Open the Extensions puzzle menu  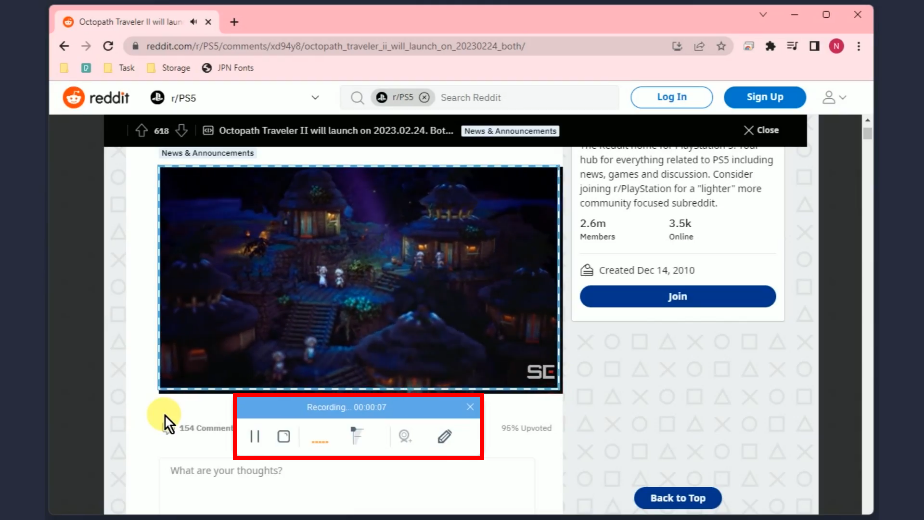pos(770,46)
